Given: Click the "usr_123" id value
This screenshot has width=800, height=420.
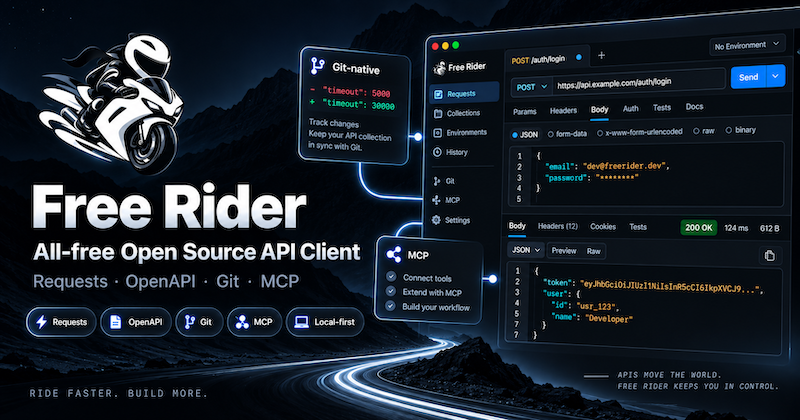Looking at the screenshot, I should point(597,307).
